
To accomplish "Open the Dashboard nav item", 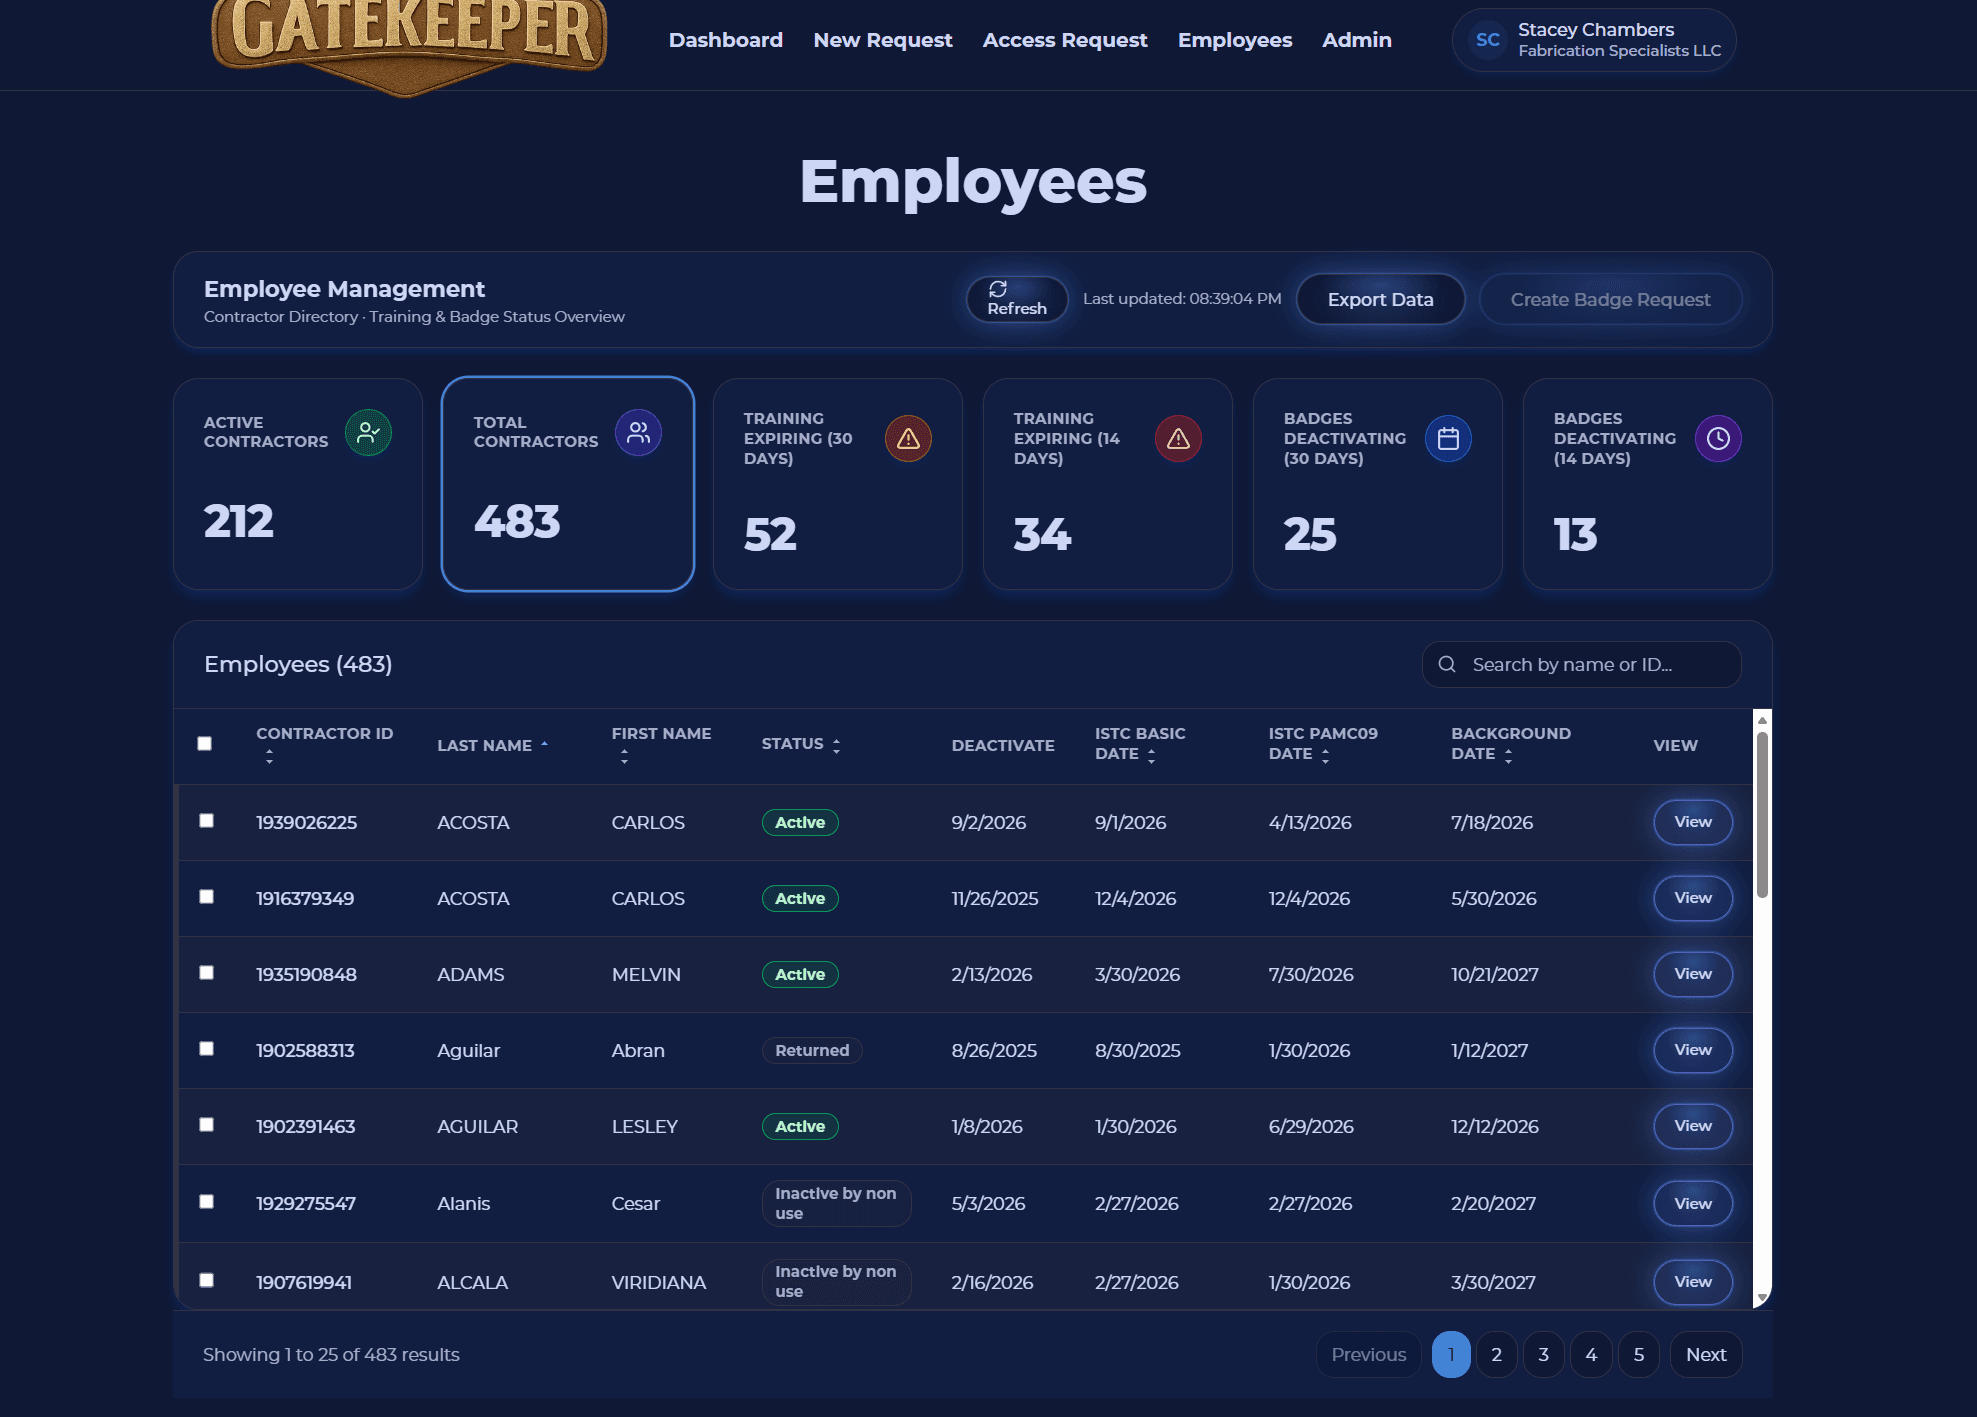I will point(726,40).
